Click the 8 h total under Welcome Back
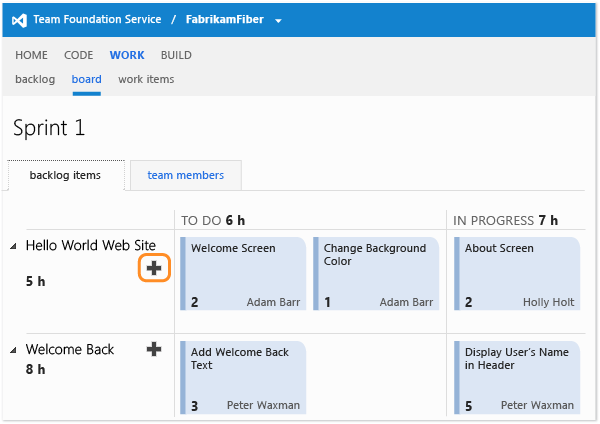Image resolution: width=600 pixels, height=424 pixels. click(36, 369)
